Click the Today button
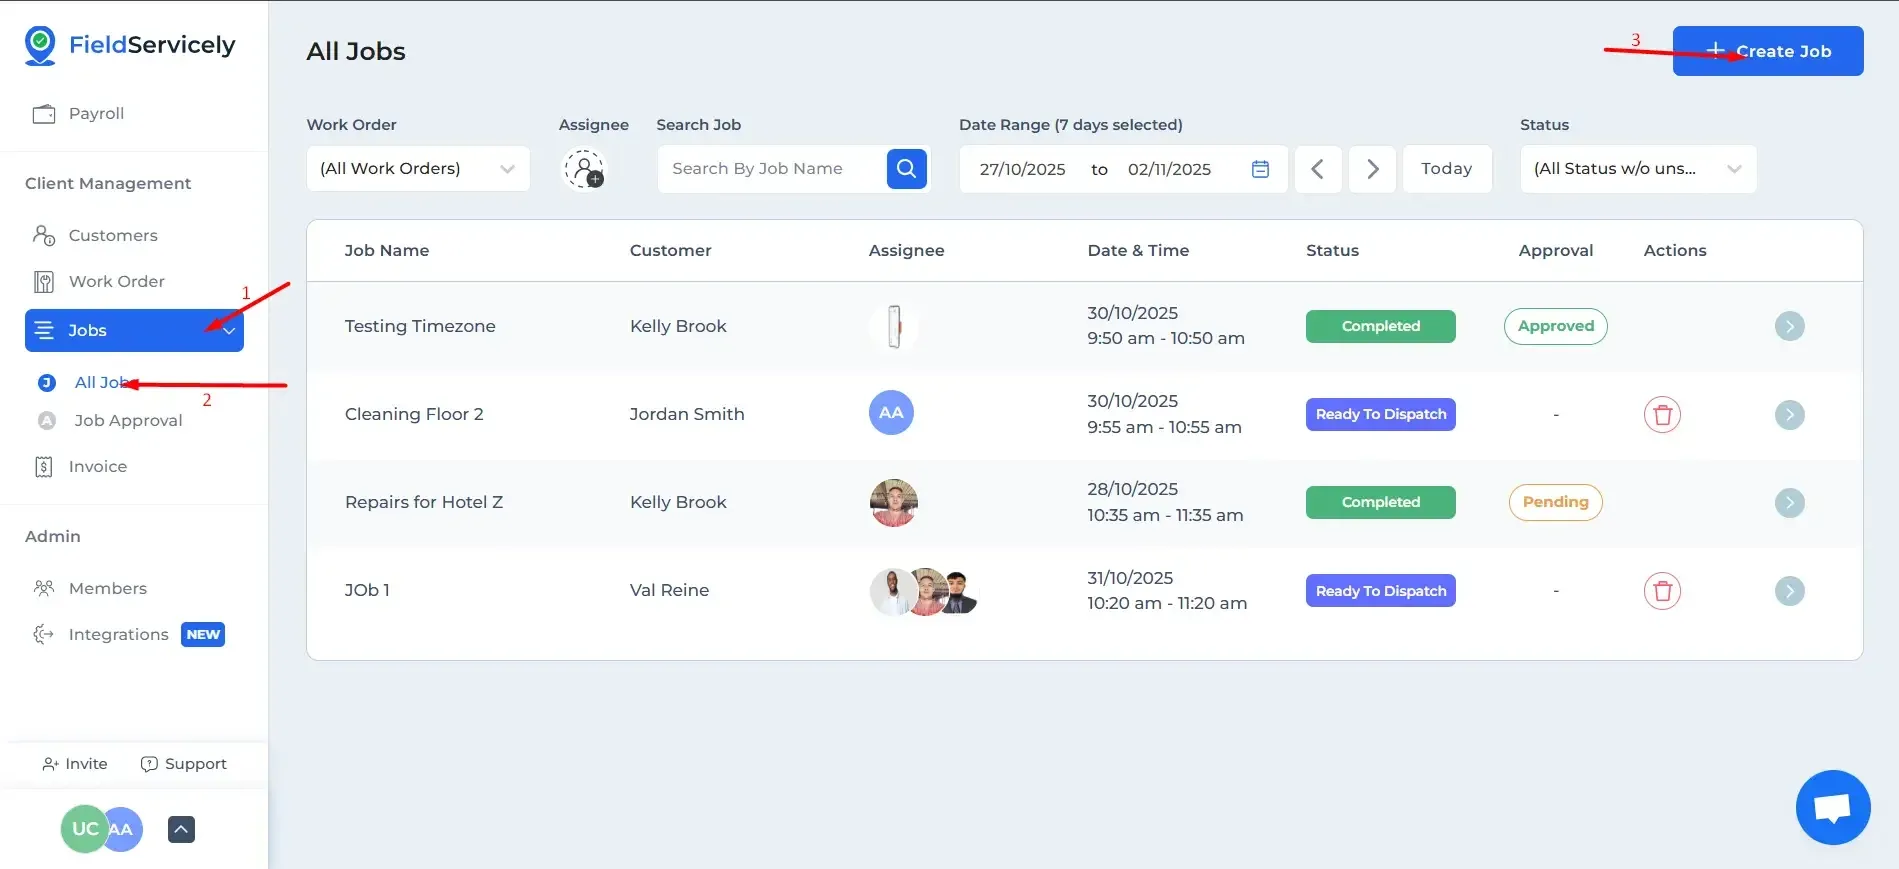Image resolution: width=1899 pixels, height=869 pixels. pos(1447,169)
